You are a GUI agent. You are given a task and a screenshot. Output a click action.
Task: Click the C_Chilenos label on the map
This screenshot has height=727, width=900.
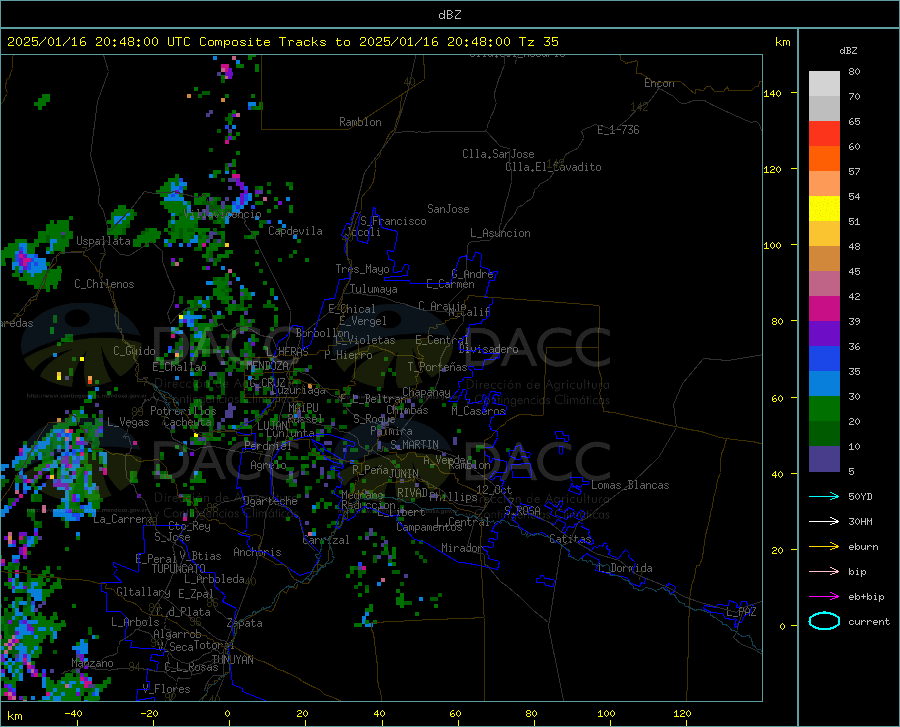[104, 284]
